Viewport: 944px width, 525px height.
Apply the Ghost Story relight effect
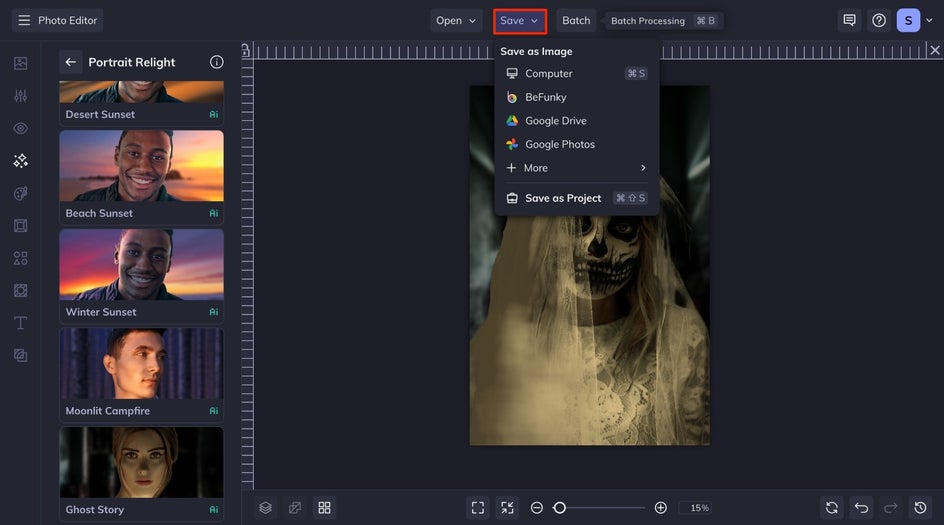(x=141, y=473)
